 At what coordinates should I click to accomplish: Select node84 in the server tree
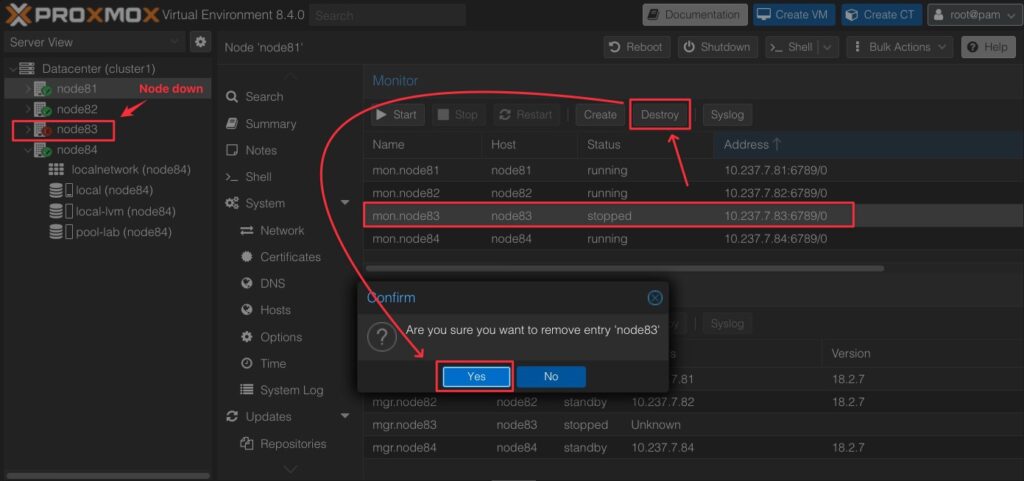click(x=76, y=149)
